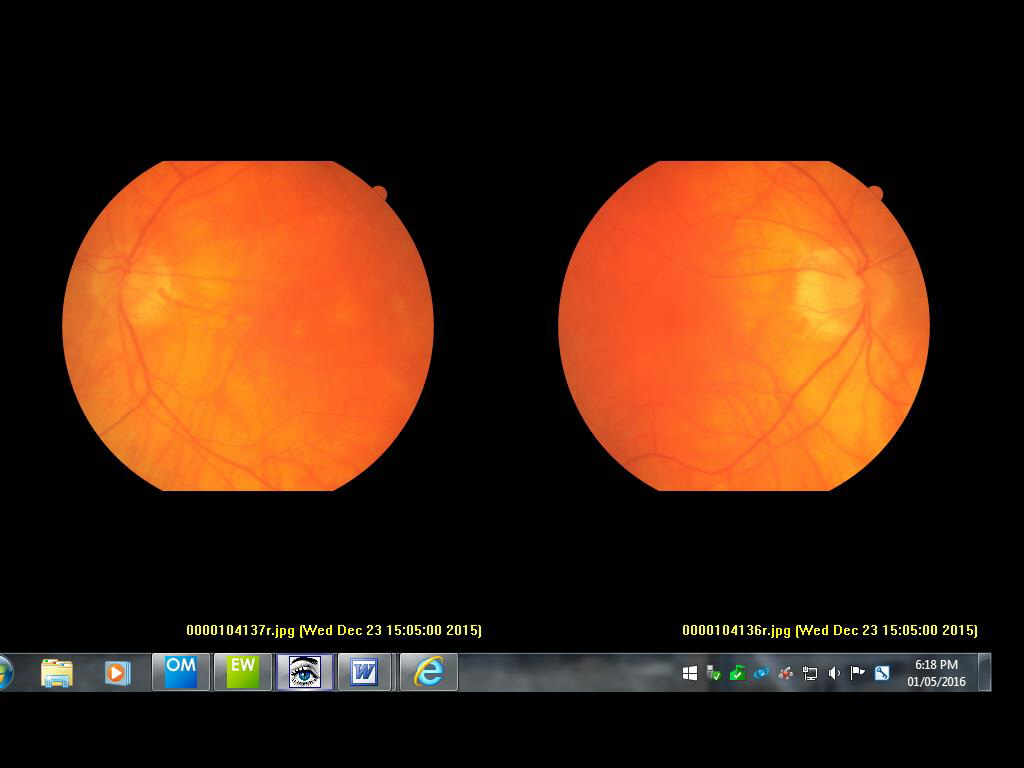The height and width of the screenshot is (768, 1024).
Task: Open File Explorer from the taskbar
Action: pos(57,672)
